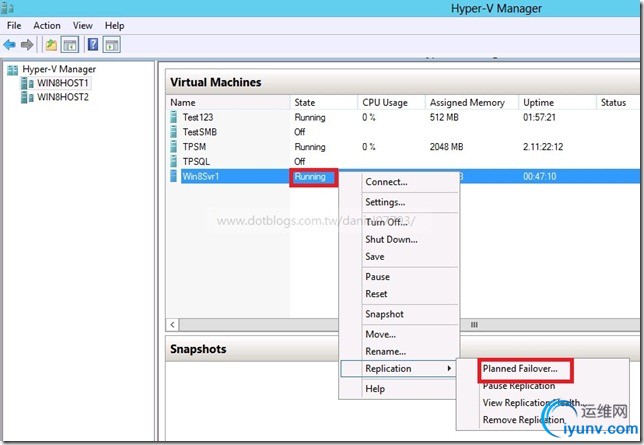Click the WIN8HOST2 server icon

coord(28,98)
